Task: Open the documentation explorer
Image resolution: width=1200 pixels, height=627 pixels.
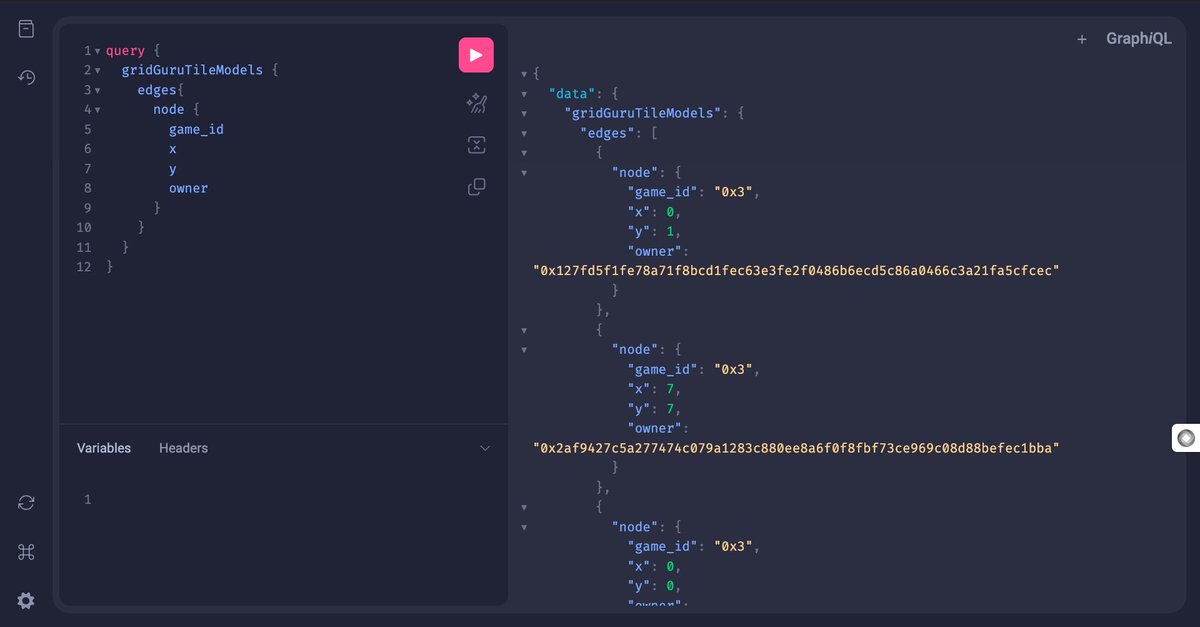Action: point(25,28)
